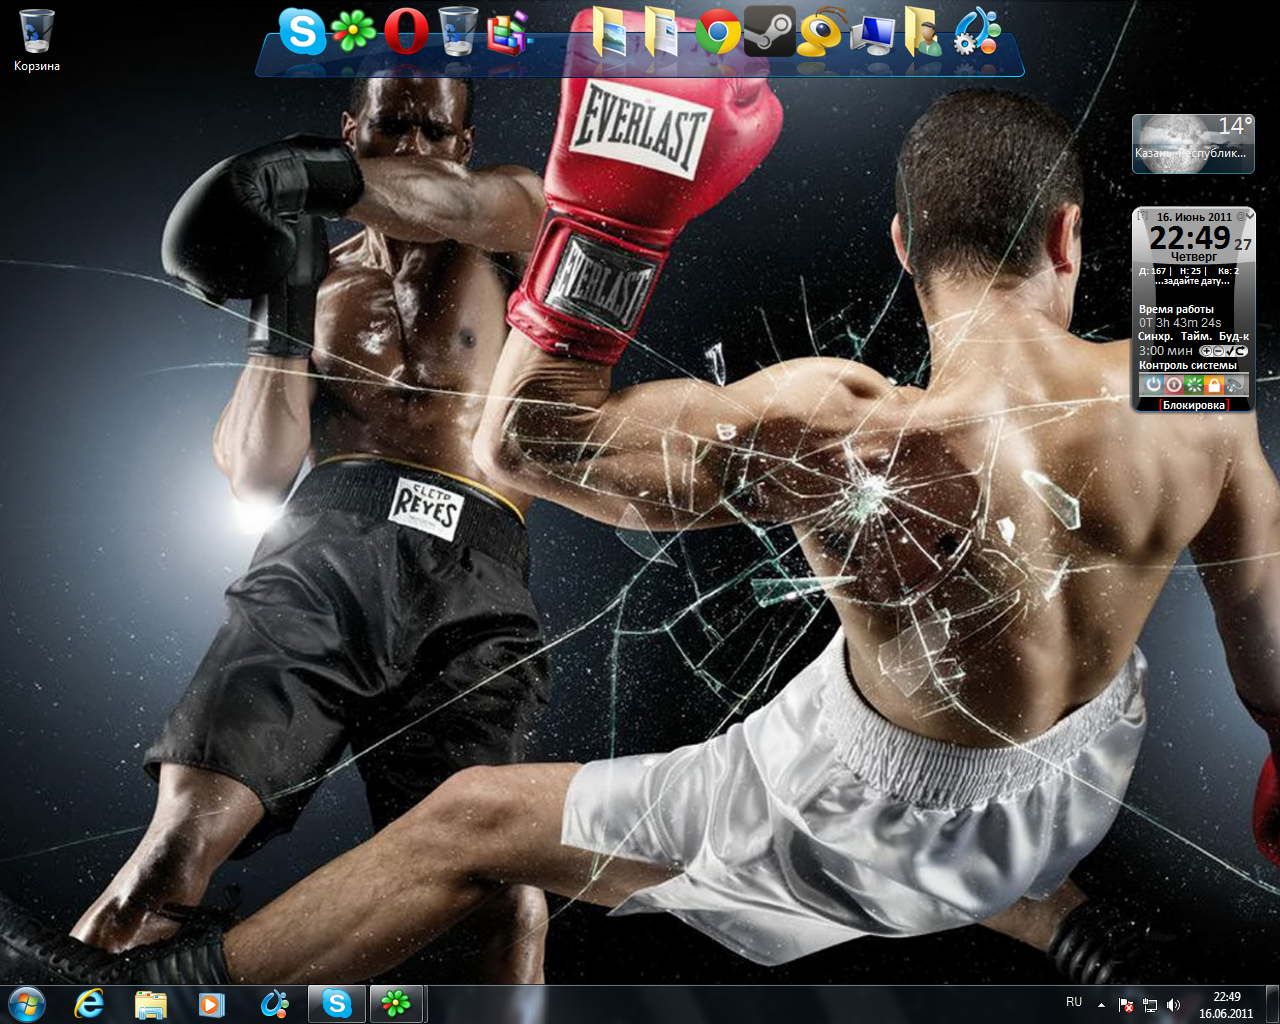Viewport: 1280px width, 1024px height.
Task: Click the gray user logoff button
Action: [x=1235, y=384]
